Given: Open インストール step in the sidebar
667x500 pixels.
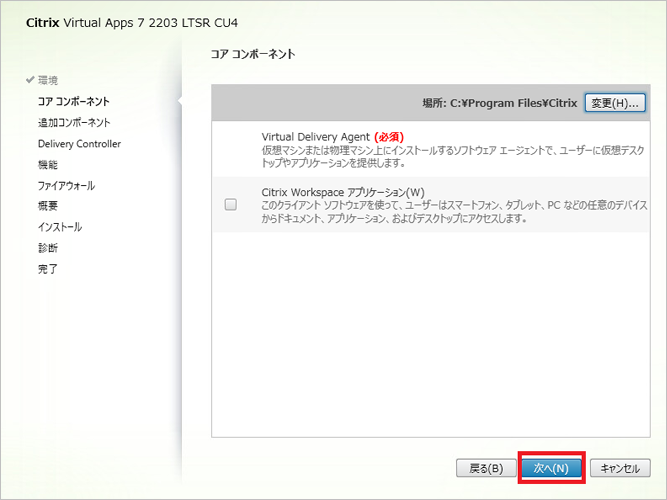Looking at the screenshot, I should point(60,227).
